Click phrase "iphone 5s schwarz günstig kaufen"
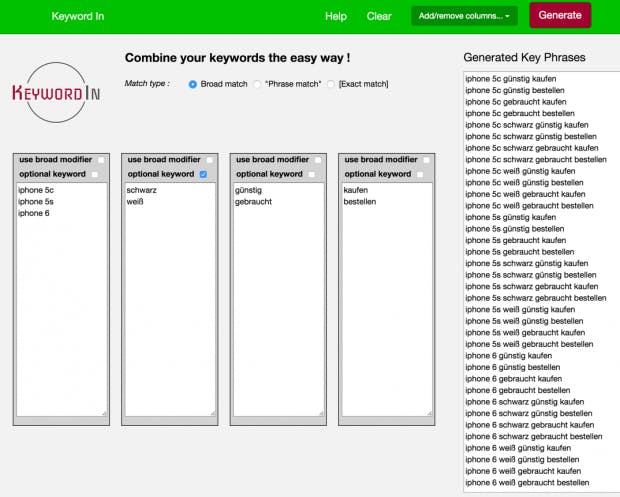This screenshot has height=497, width=620. 527,263
